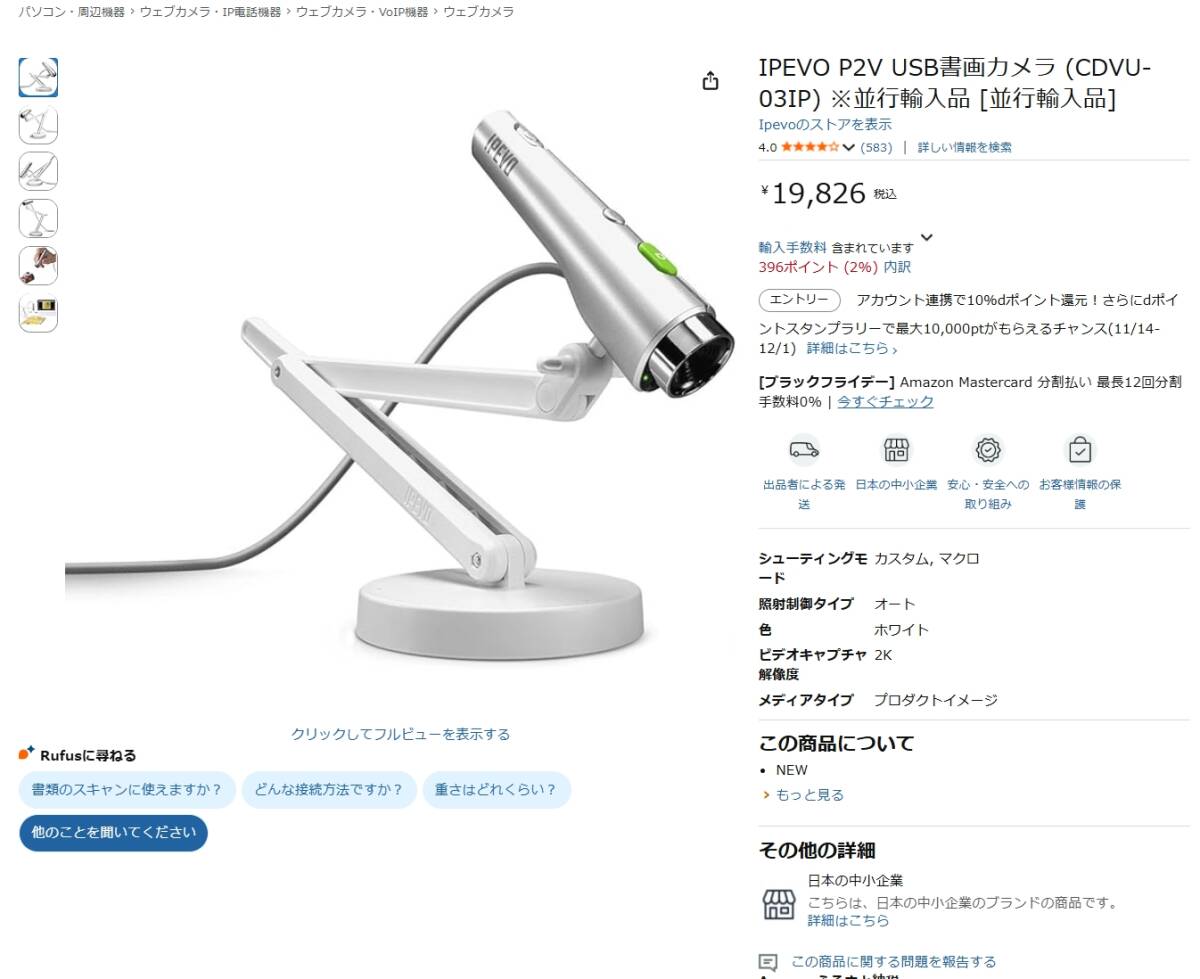This screenshot has height=979, width=1200.
Task: Click the safety commitment badge icon
Action: 988,450
